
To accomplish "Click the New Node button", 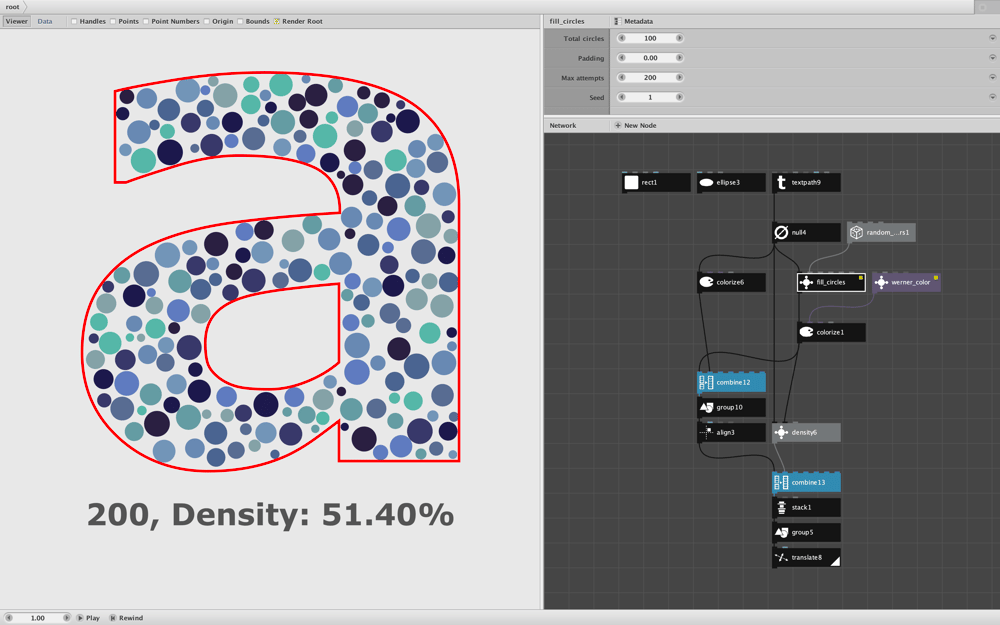I will point(635,126).
